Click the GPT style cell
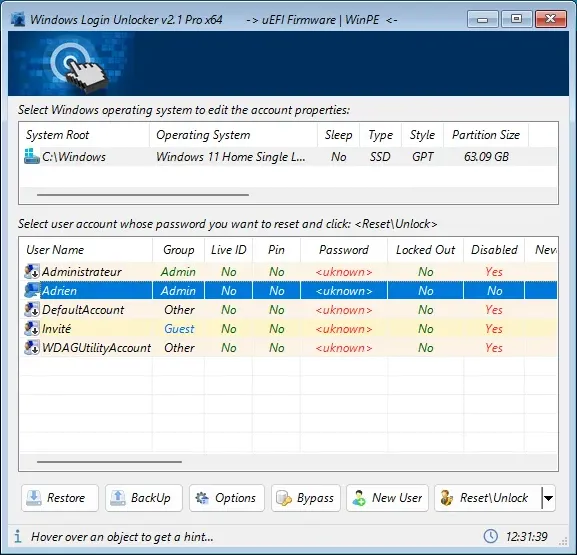Image resolution: width=577 pixels, height=555 pixels. pyautogui.click(x=422, y=157)
